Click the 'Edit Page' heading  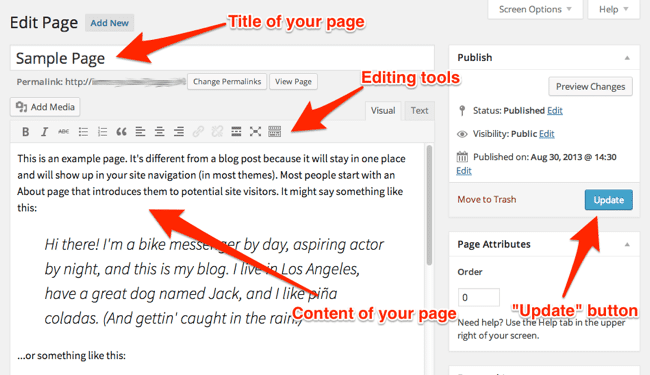pyautogui.click(x=44, y=23)
